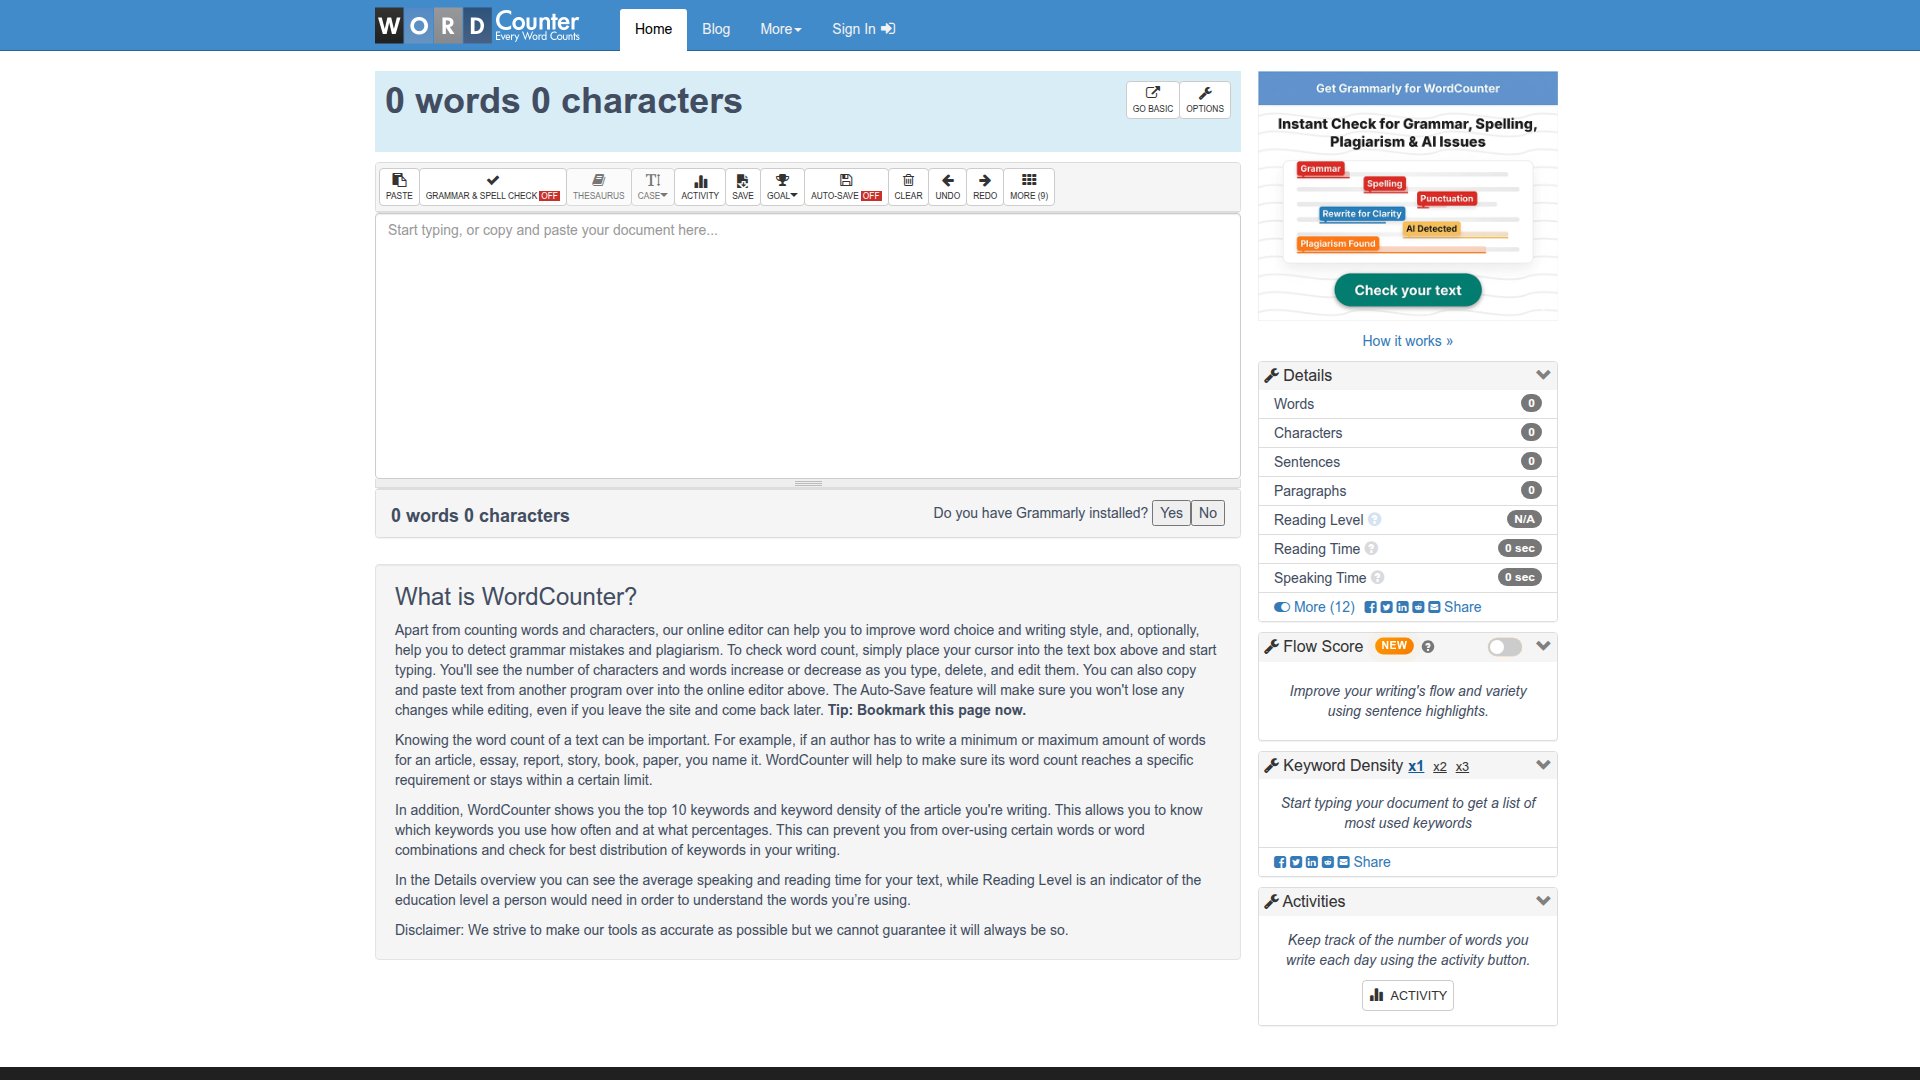Viewport: 1920px width, 1080px height.
Task: Click the Activity button in Activities panel
Action: (x=1408, y=996)
